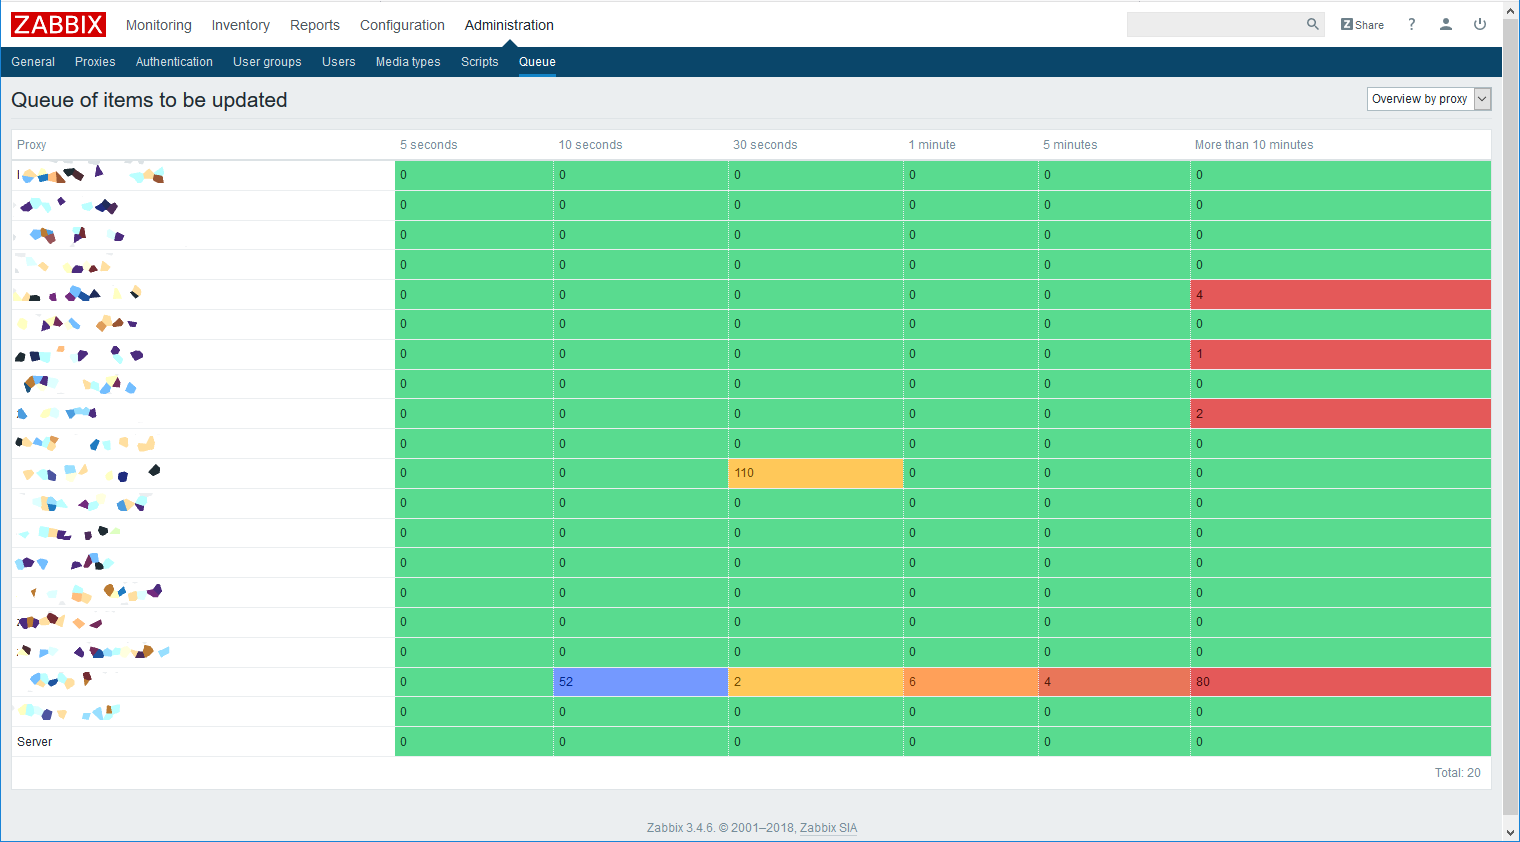Select the User groups tab
The width and height of the screenshot is (1520, 842).
point(267,62)
